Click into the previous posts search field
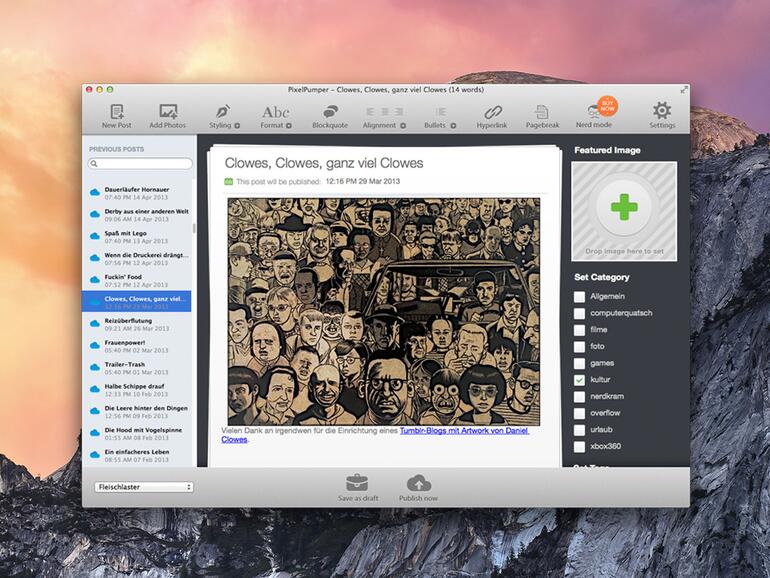The width and height of the screenshot is (770, 578). tap(140, 164)
